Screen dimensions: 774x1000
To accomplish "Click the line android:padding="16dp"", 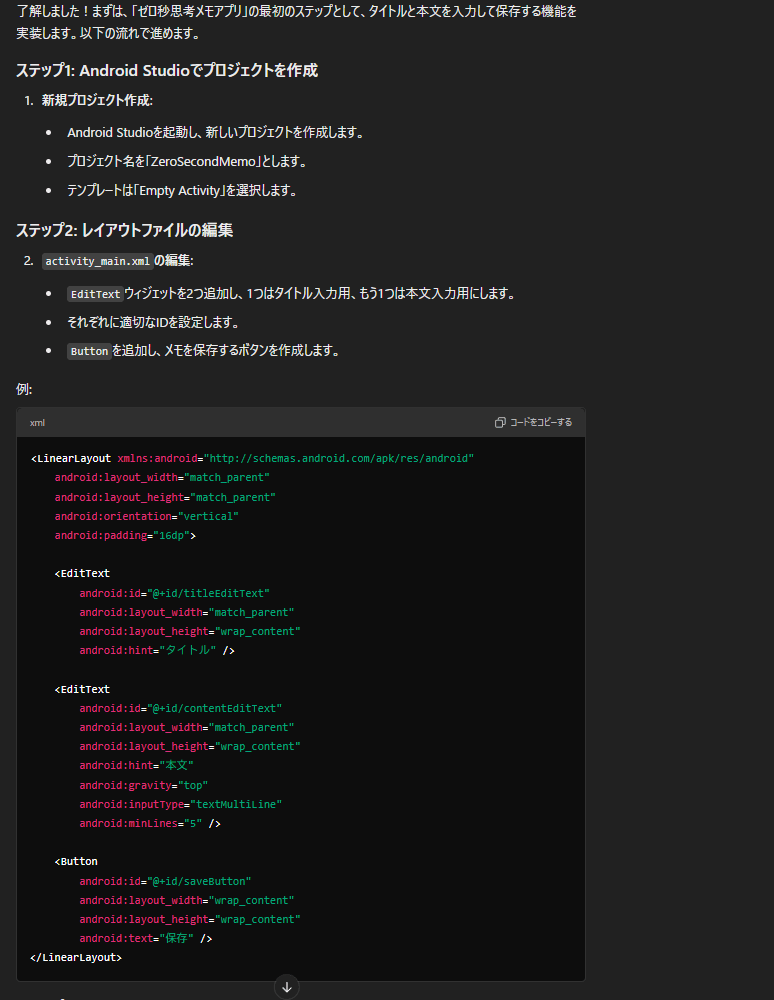I will (x=125, y=535).
